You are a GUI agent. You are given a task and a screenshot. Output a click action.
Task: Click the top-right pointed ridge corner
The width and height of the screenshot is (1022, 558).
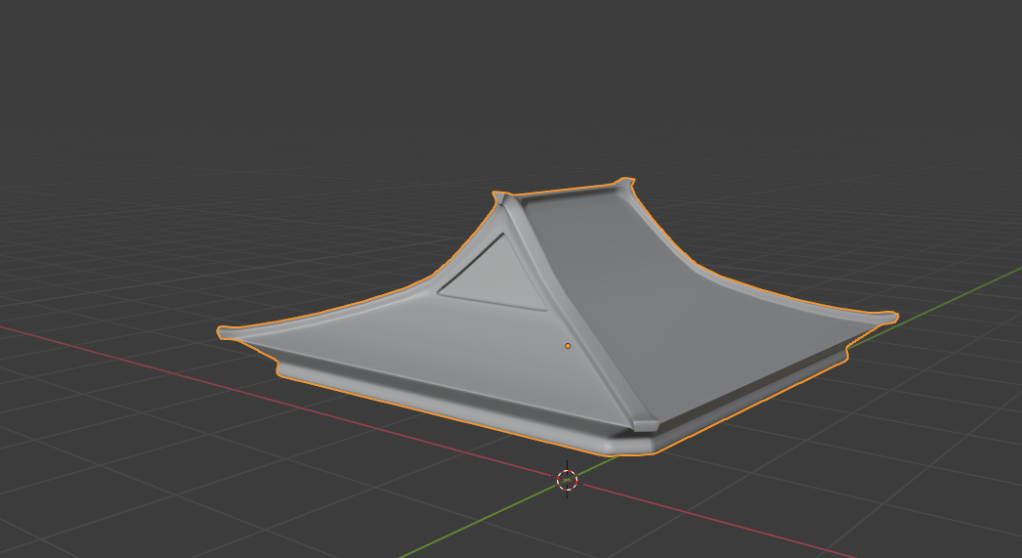pyautogui.click(x=628, y=182)
